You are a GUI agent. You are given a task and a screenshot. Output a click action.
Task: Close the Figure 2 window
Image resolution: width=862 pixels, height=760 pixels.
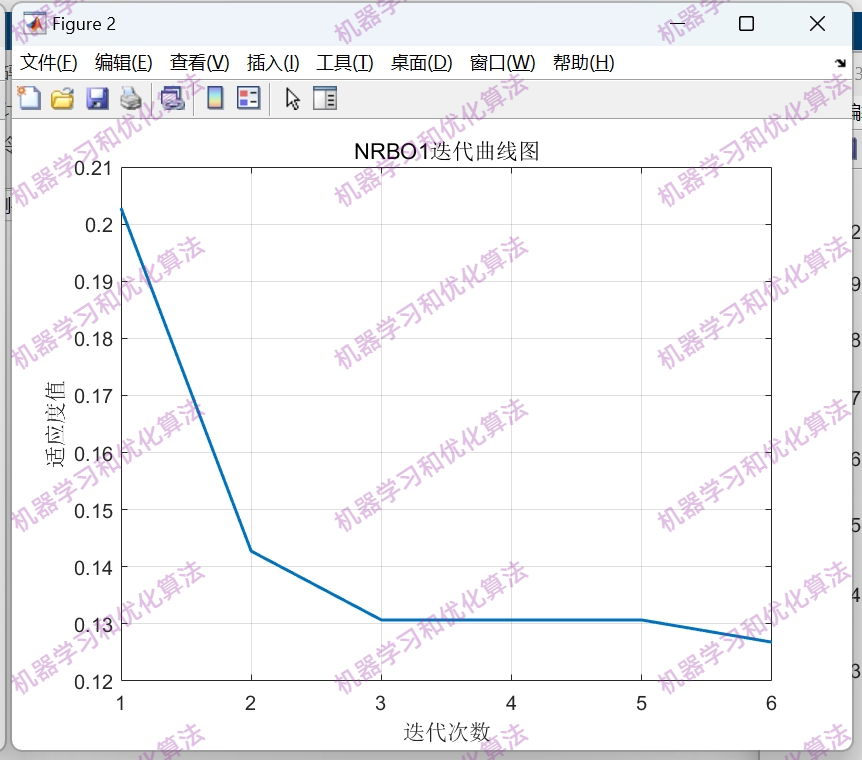pyautogui.click(x=817, y=24)
